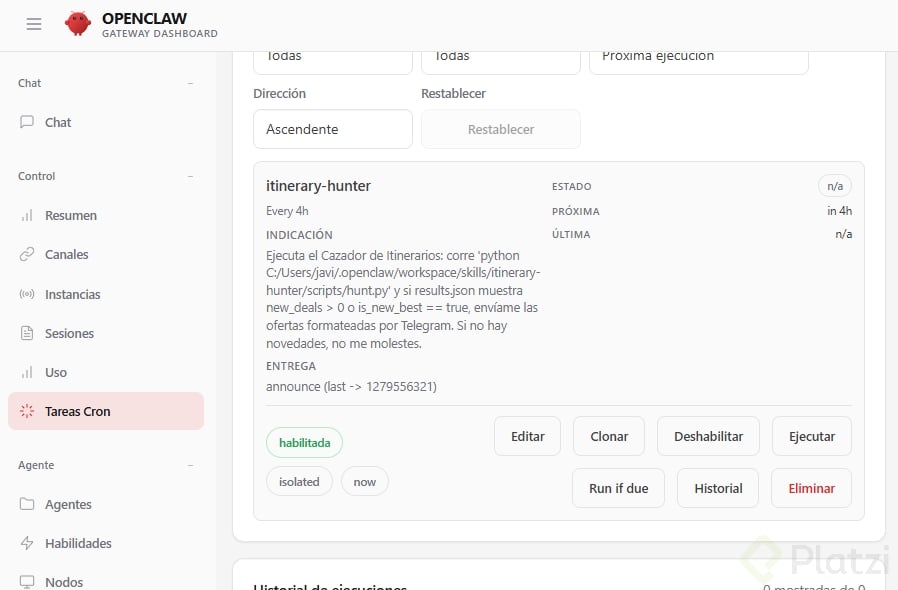Click the Canales link icon

coord(27,254)
